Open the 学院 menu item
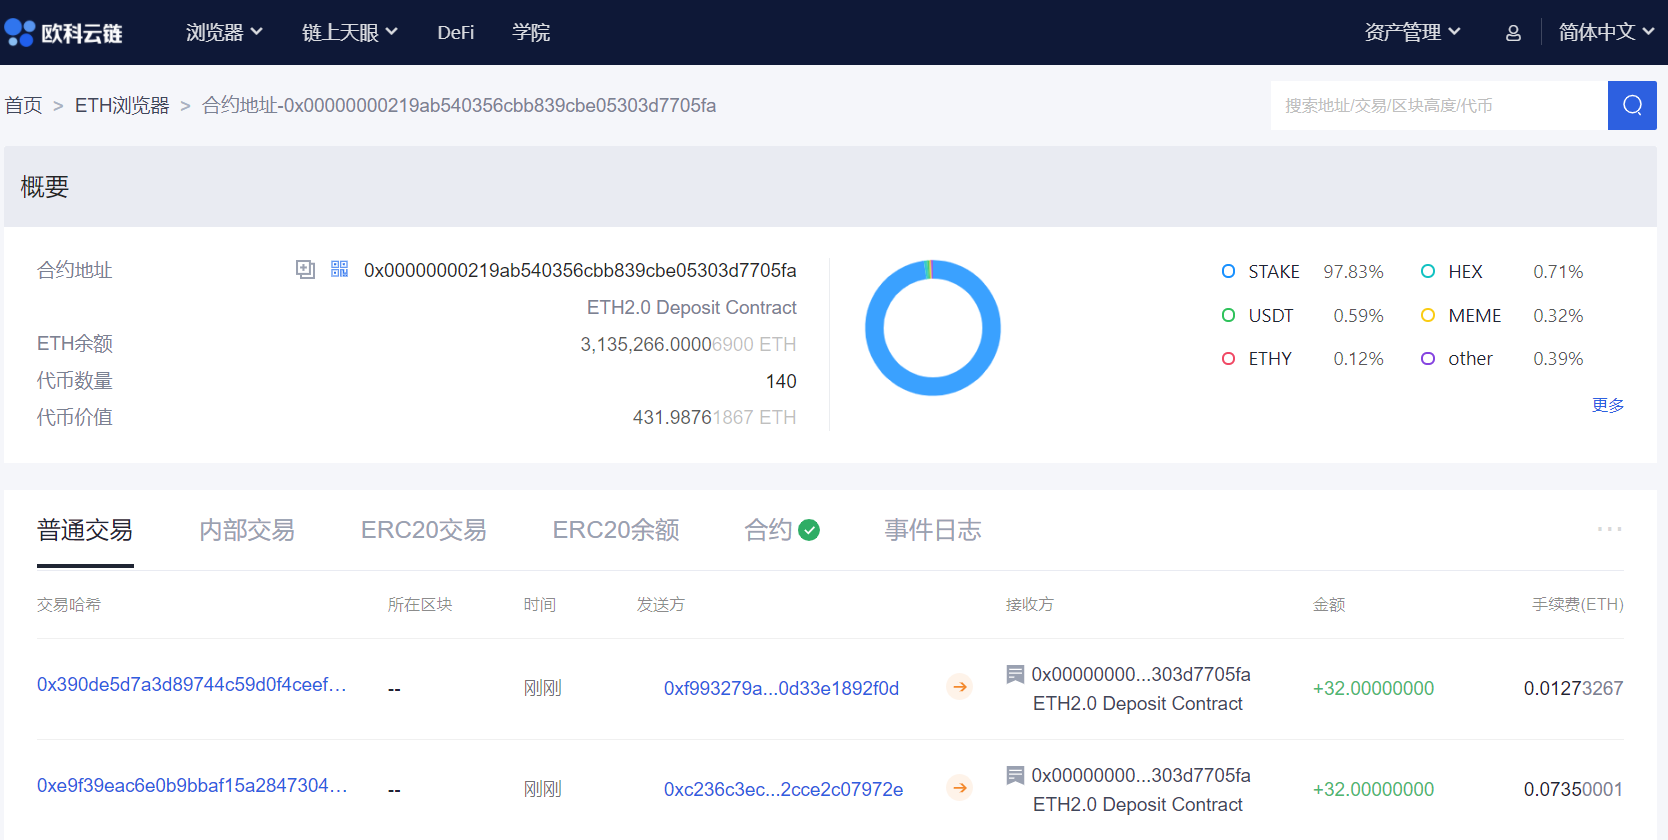The image size is (1668, 840). coord(531,33)
